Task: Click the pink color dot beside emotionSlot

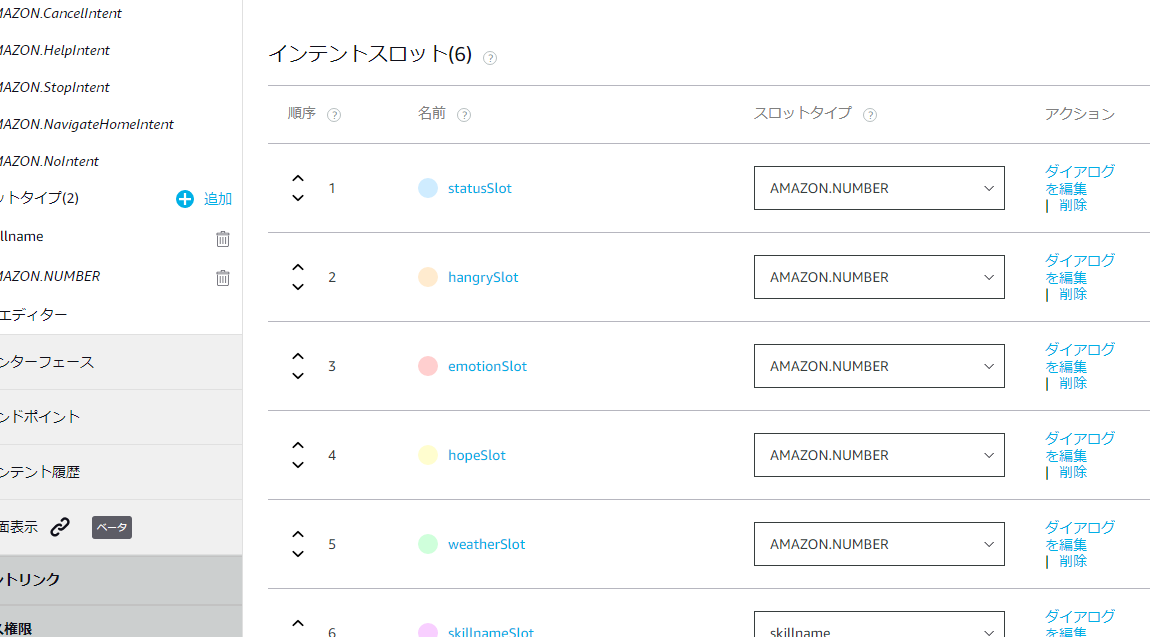Action: tap(428, 366)
